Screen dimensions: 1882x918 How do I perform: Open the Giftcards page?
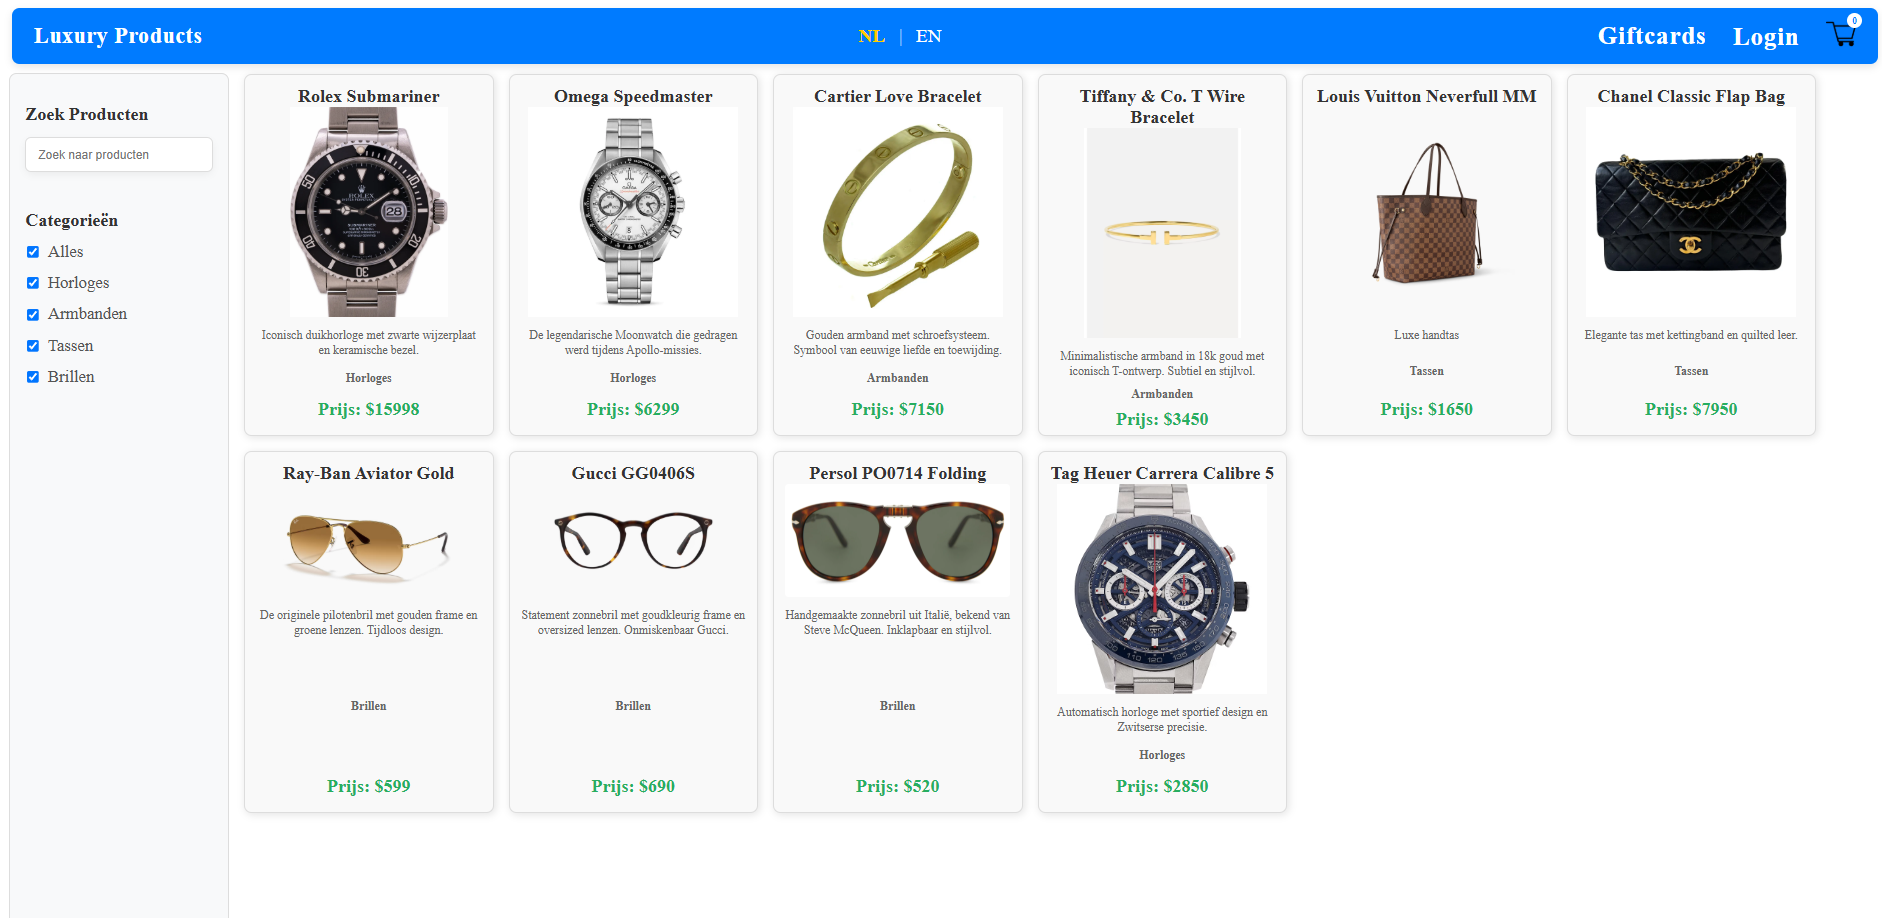[1651, 36]
